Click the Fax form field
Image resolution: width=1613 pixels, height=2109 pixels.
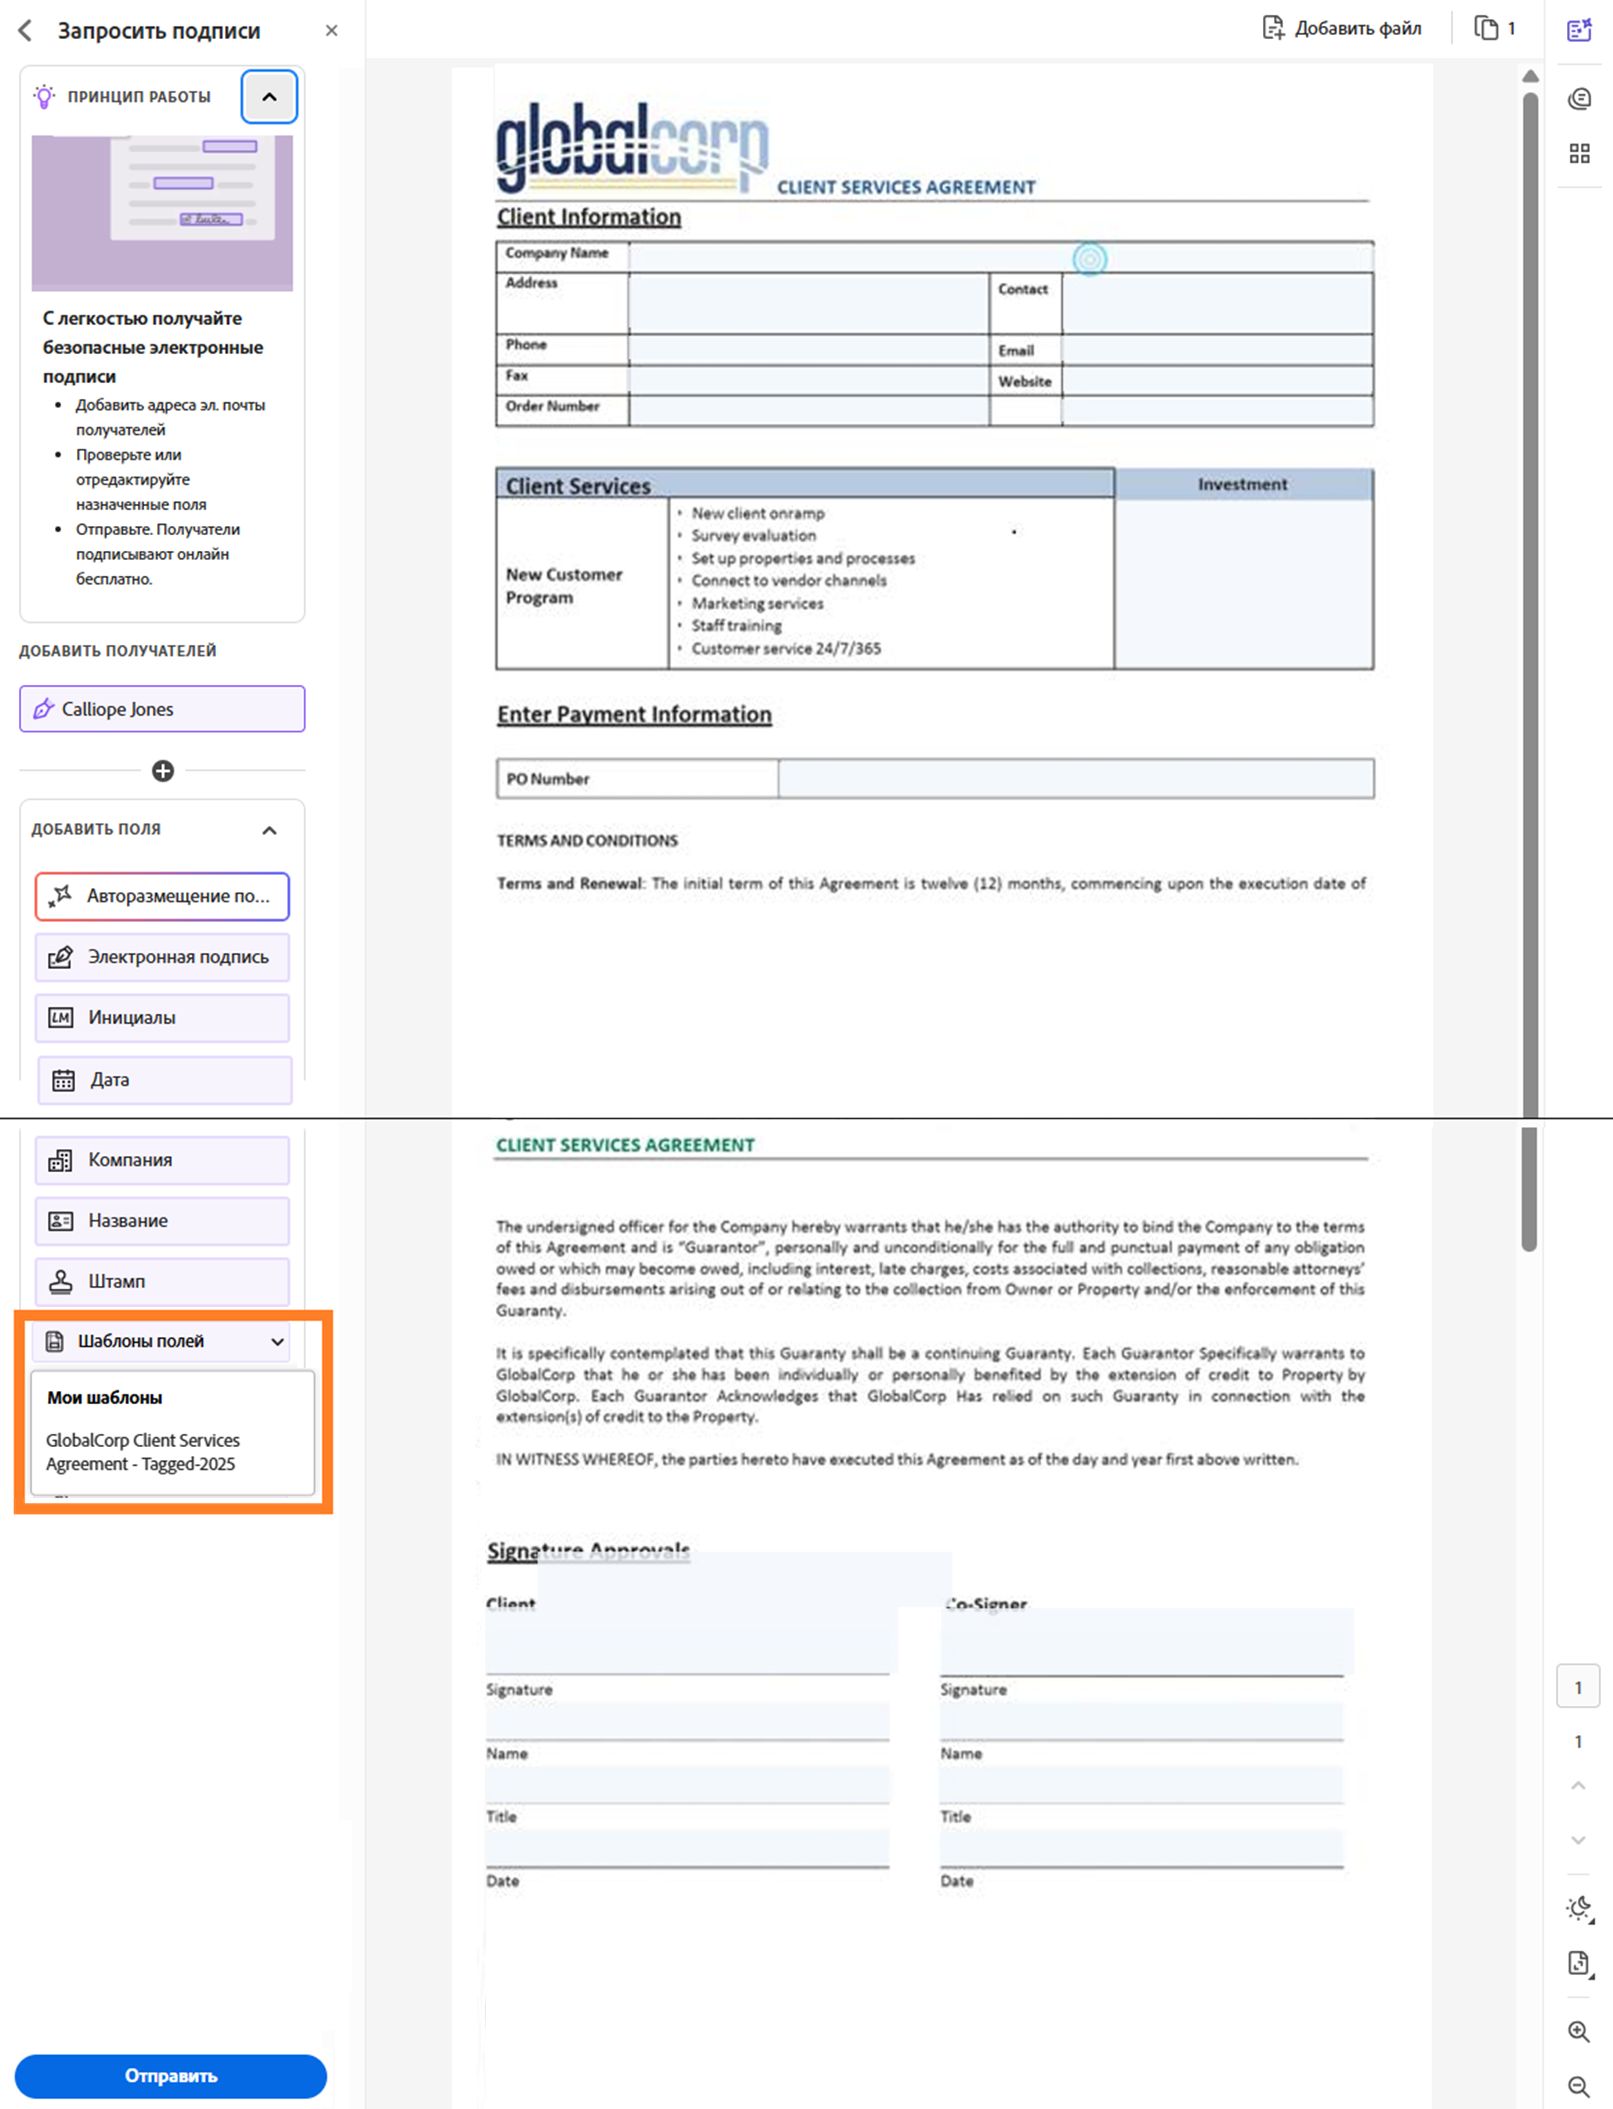coord(808,379)
